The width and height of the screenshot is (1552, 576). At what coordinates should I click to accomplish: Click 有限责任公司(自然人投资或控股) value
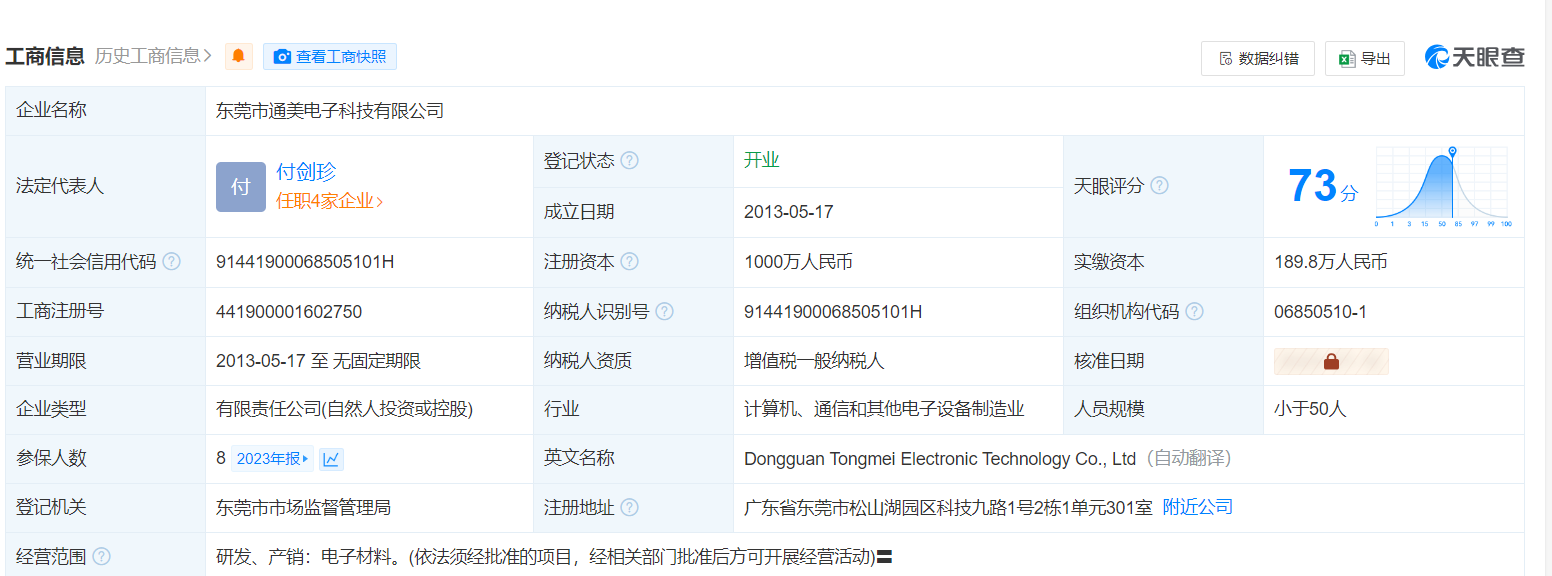[345, 409]
